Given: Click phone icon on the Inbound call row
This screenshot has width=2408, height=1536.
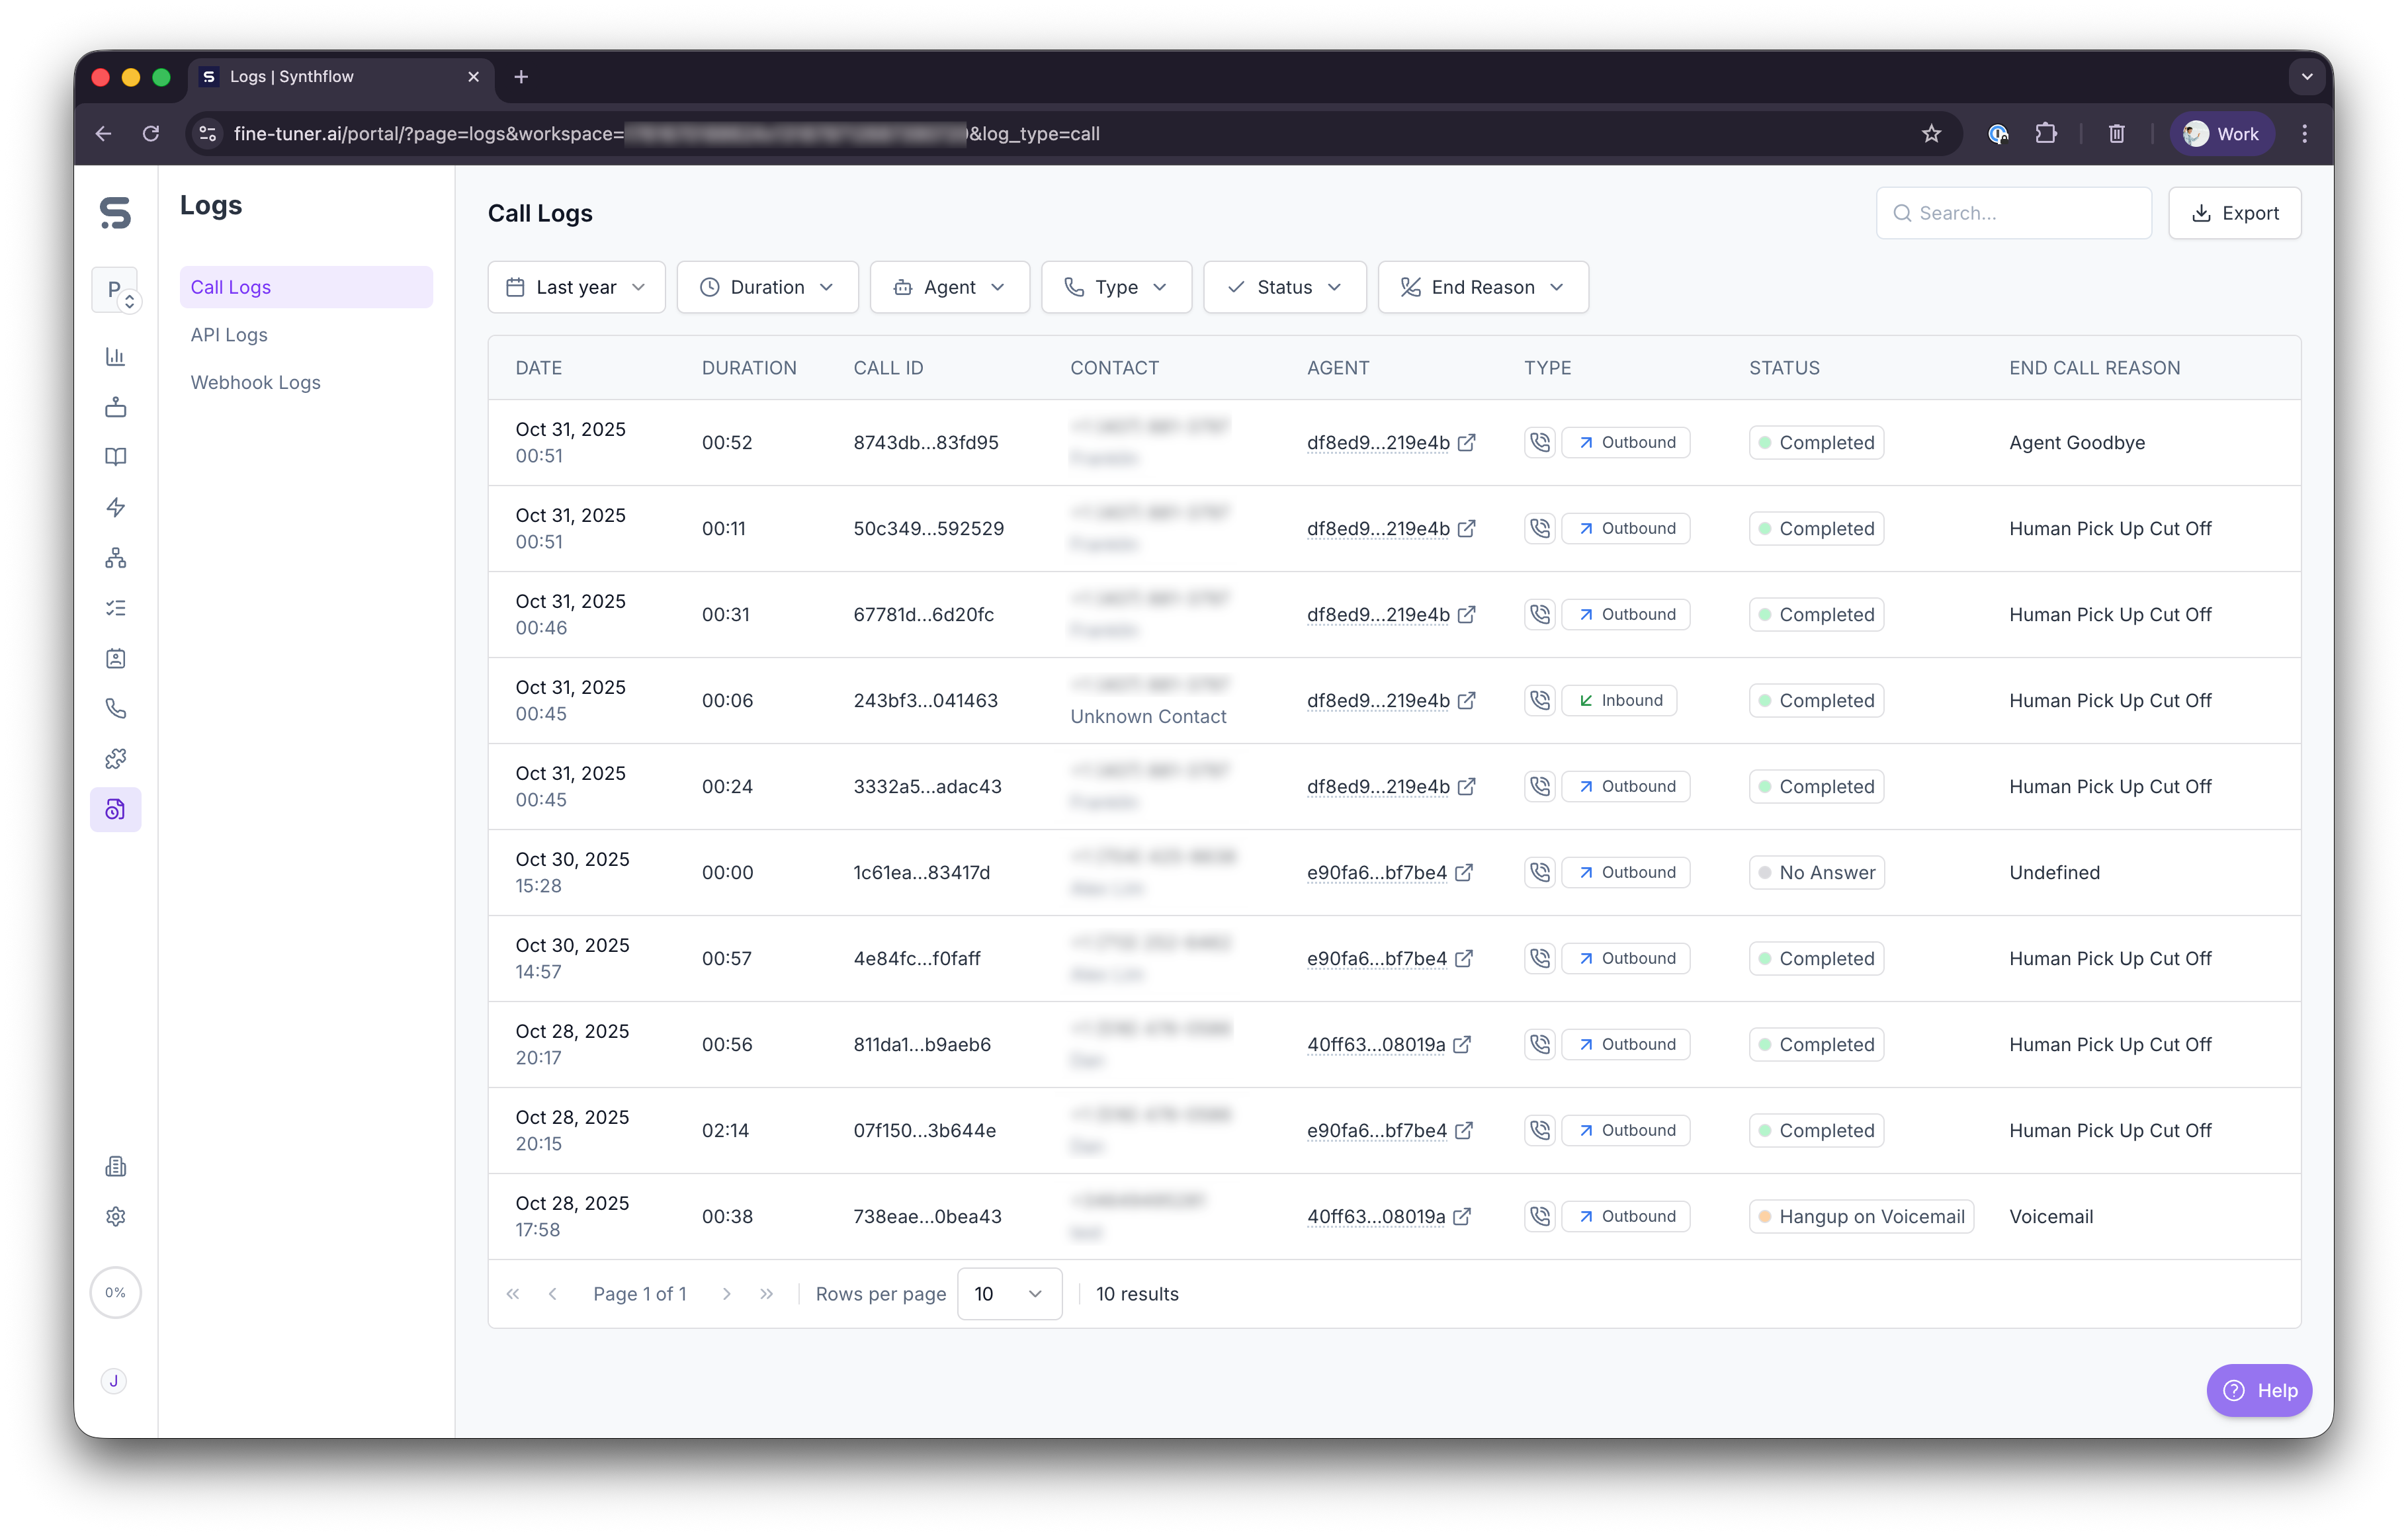Looking at the screenshot, I should click(x=1540, y=700).
